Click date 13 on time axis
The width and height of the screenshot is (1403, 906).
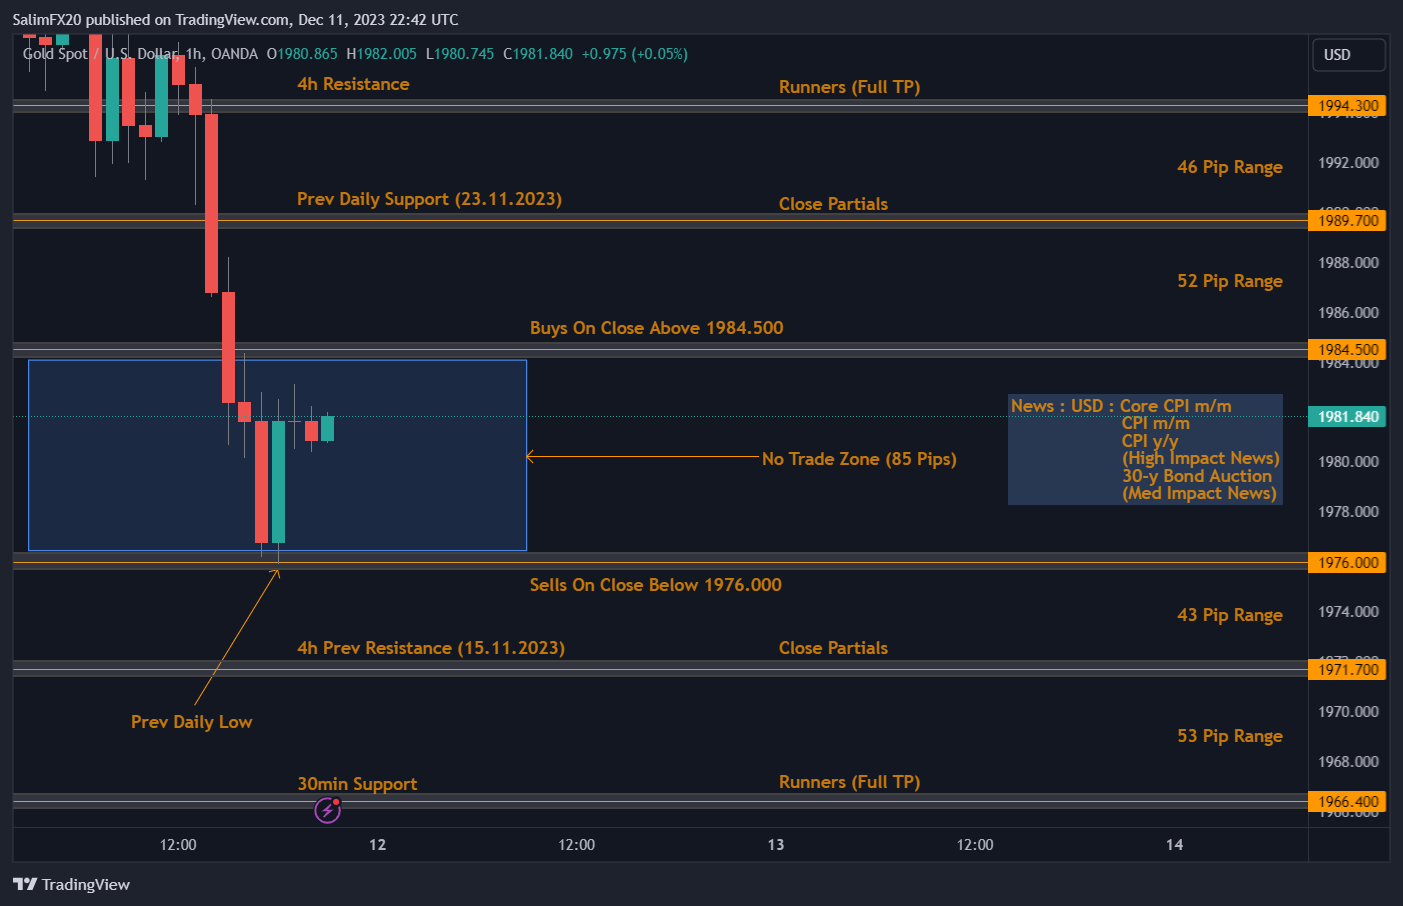click(x=776, y=845)
